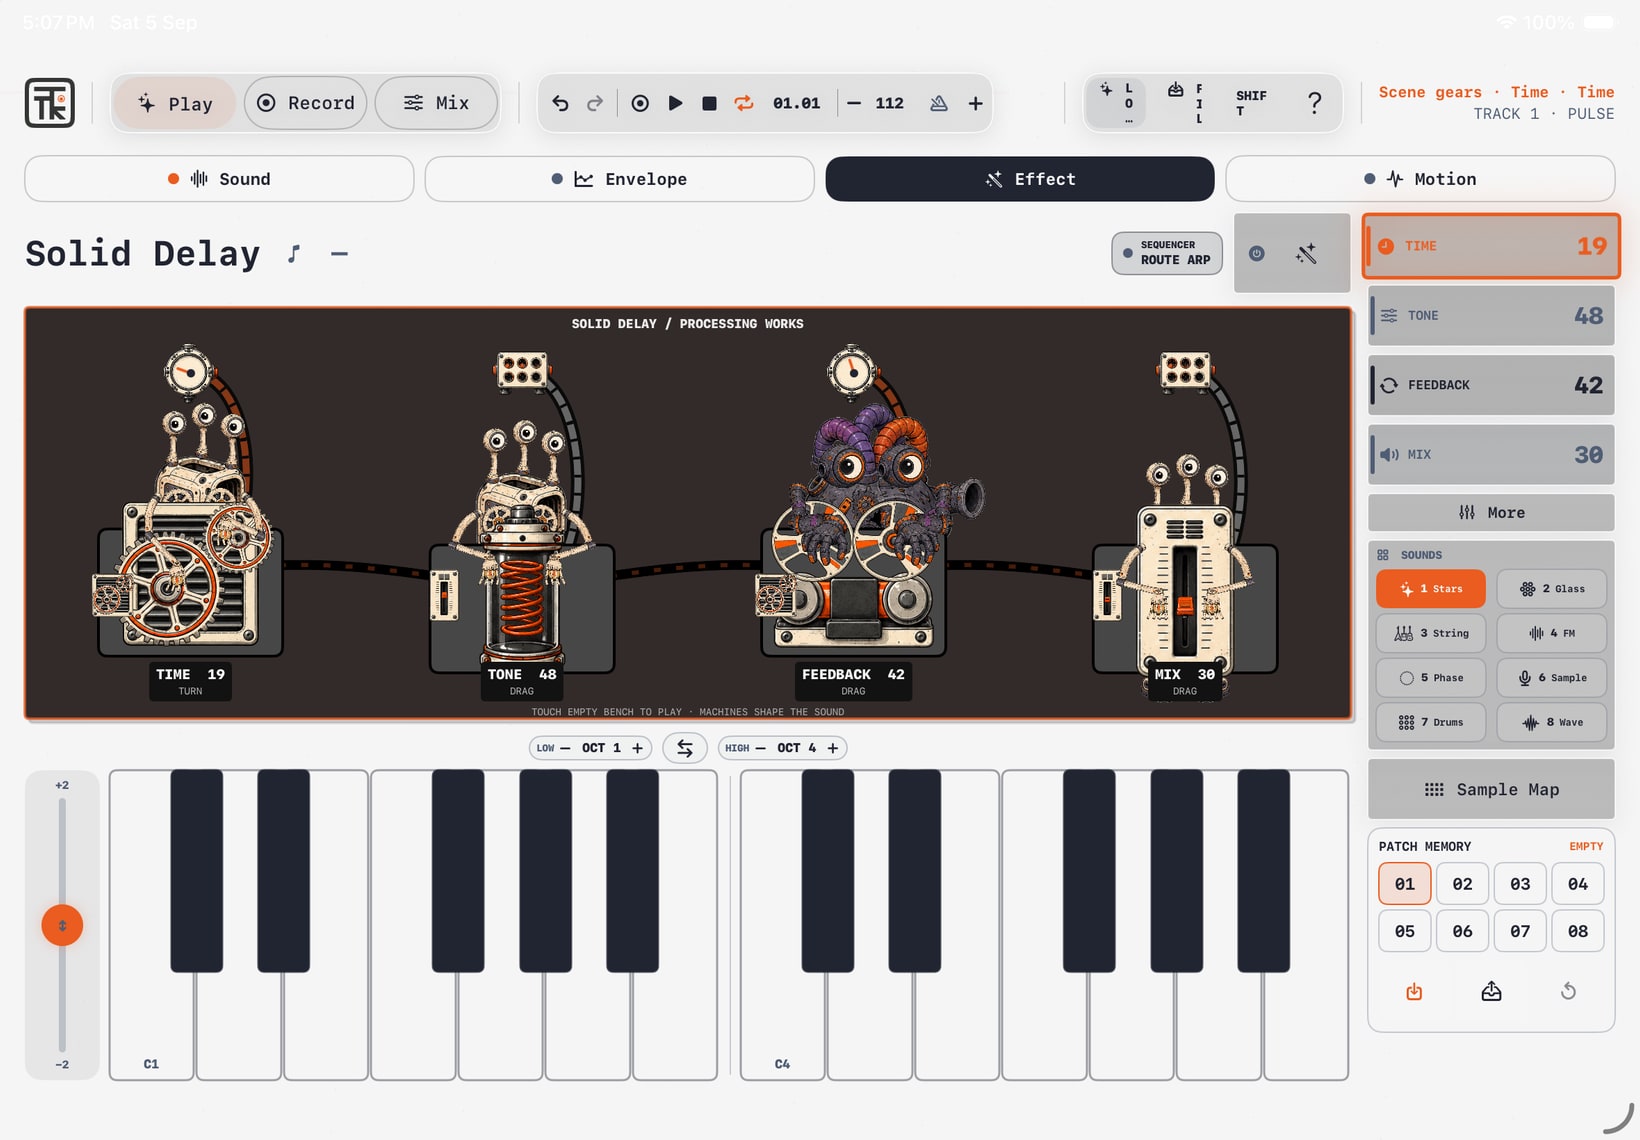
Task: Select the Effect tab
Action: pyautogui.click(x=1020, y=179)
